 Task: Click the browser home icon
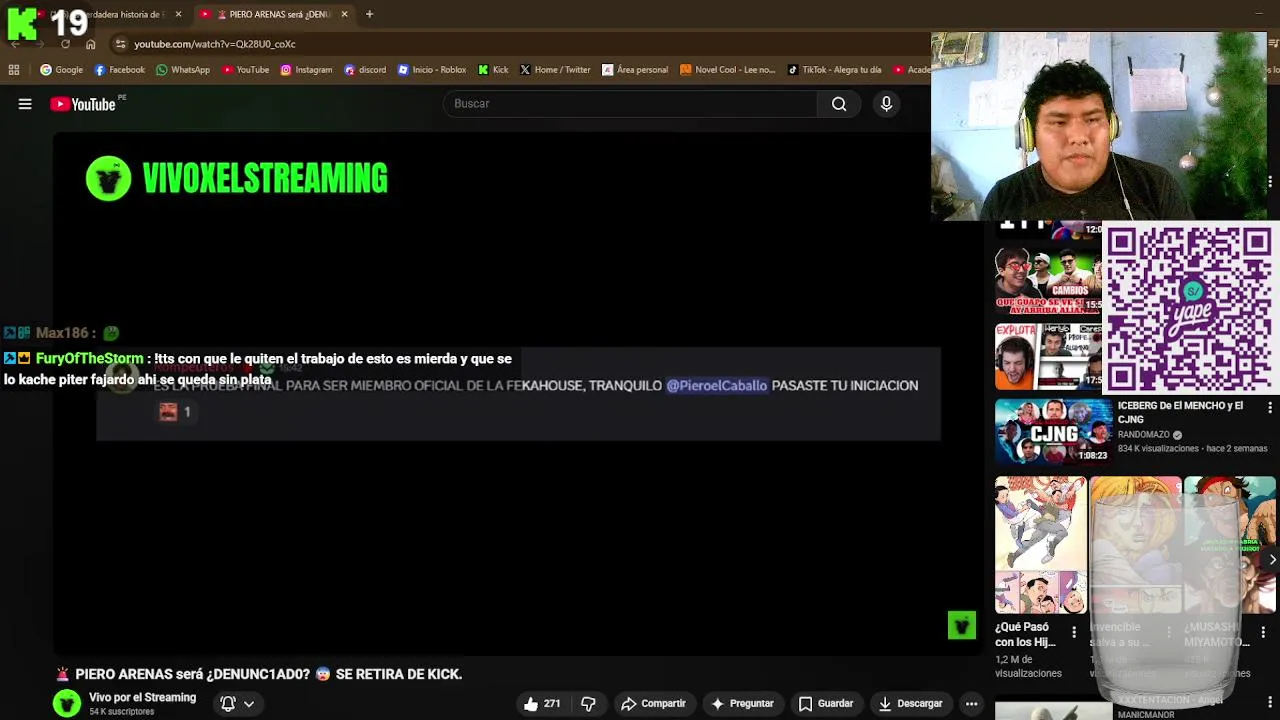[90, 44]
